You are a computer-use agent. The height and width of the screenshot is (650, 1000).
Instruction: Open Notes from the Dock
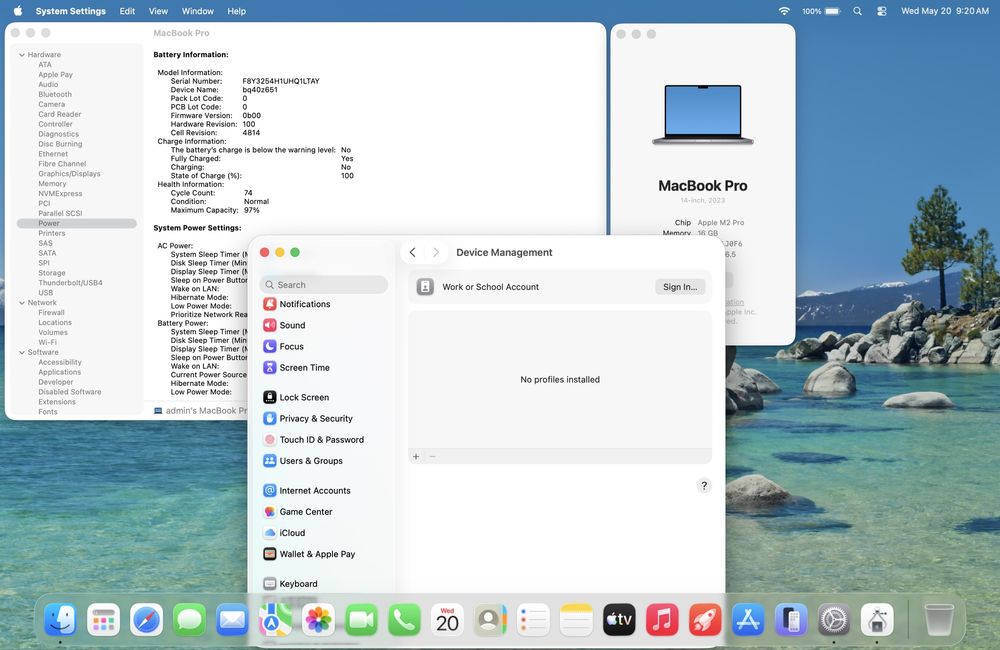coord(576,619)
